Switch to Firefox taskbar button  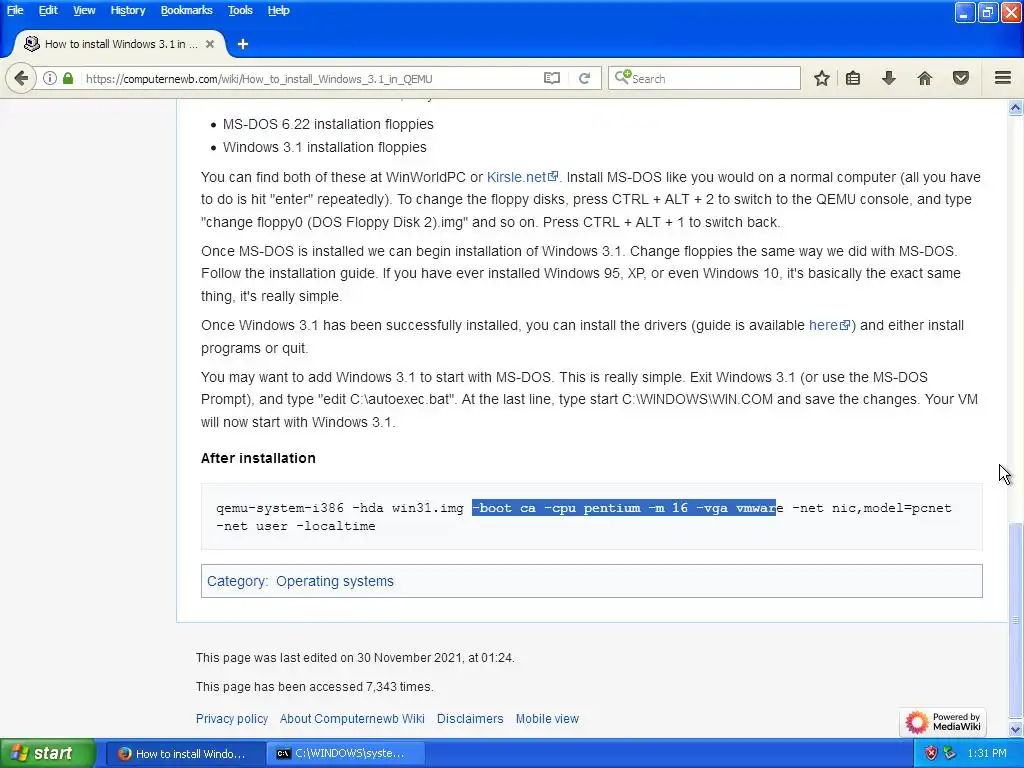click(x=185, y=754)
